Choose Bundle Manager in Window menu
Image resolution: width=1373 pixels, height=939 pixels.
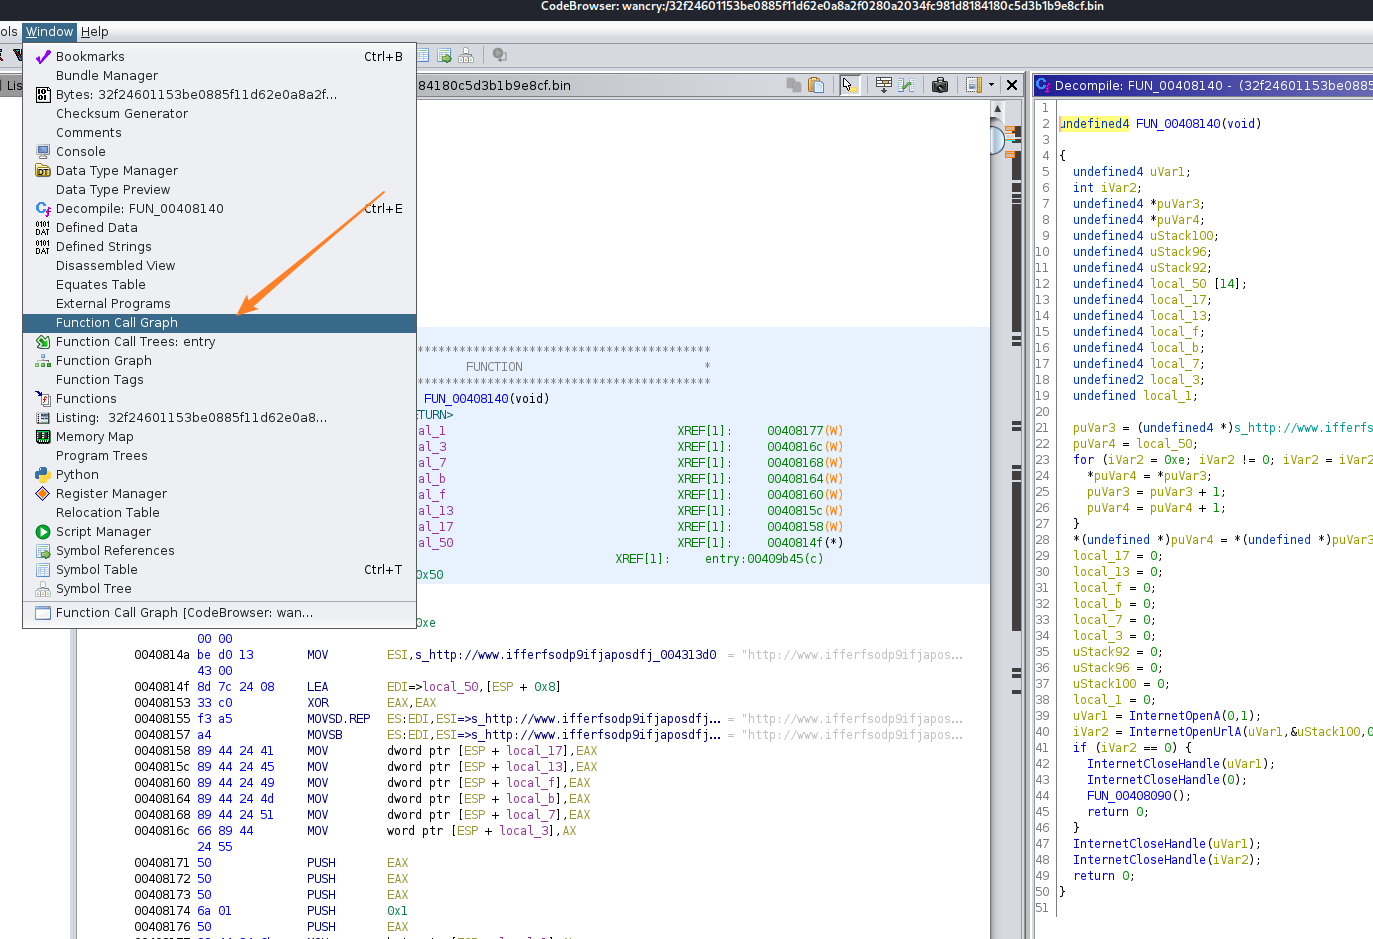[219, 76]
